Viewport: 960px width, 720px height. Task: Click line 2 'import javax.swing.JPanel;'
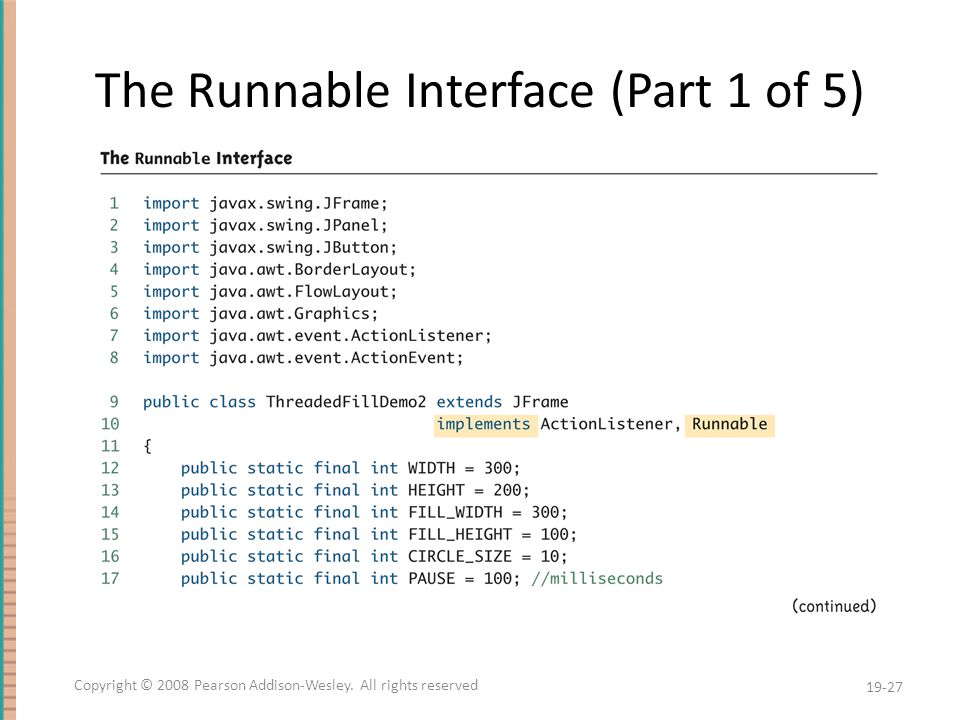pos(265,225)
